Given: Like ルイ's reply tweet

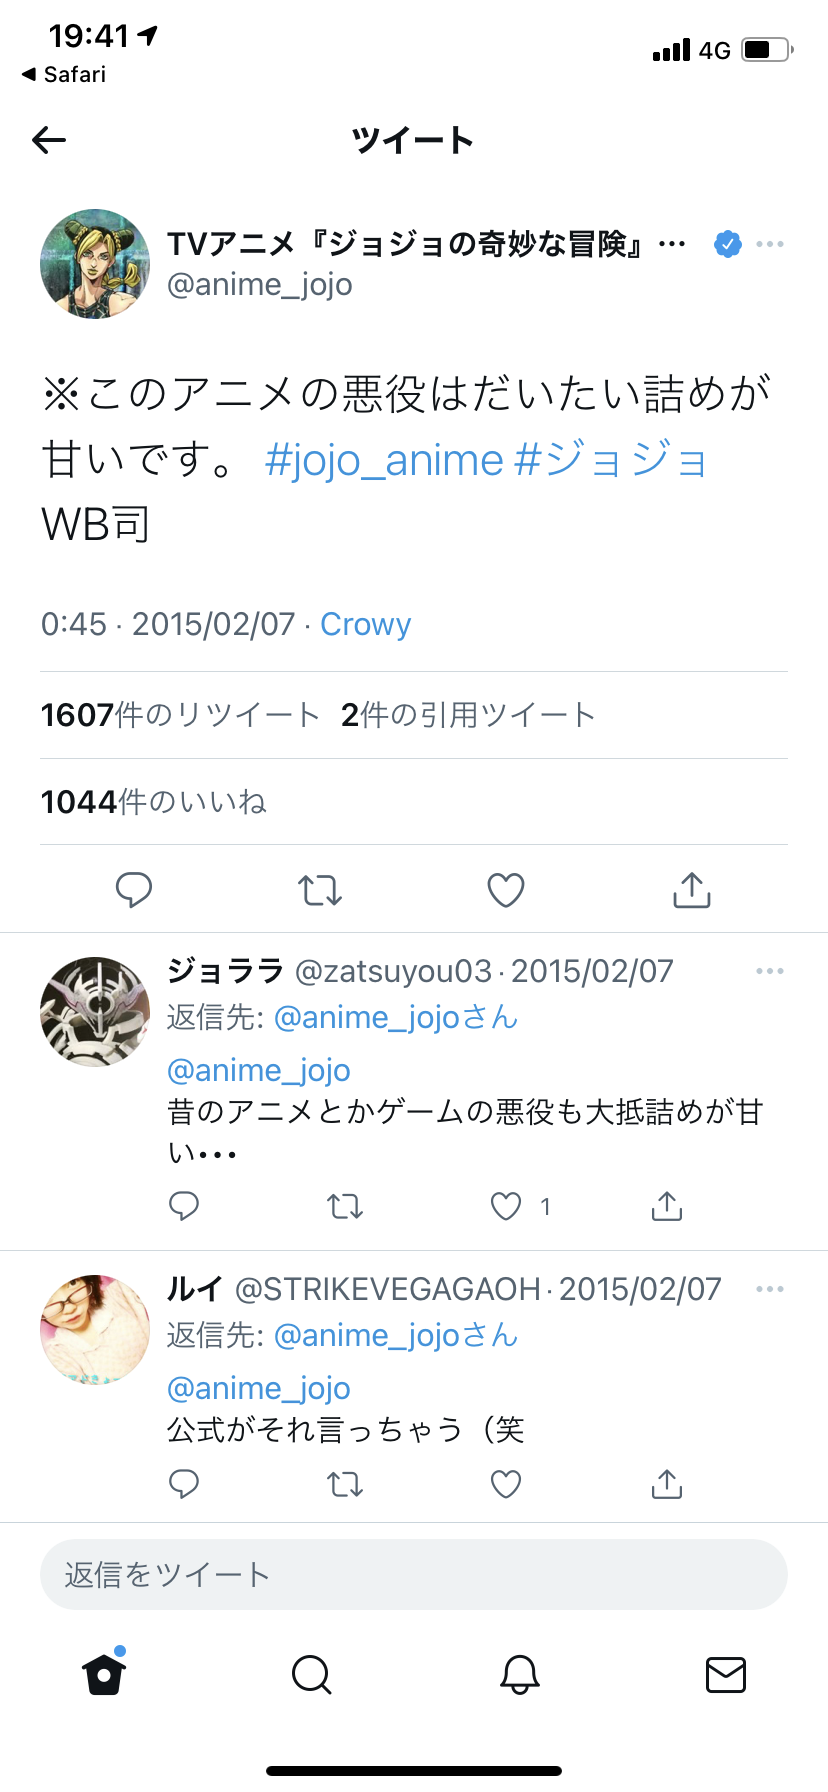Looking at the screenshot, I should (506, 1484).
